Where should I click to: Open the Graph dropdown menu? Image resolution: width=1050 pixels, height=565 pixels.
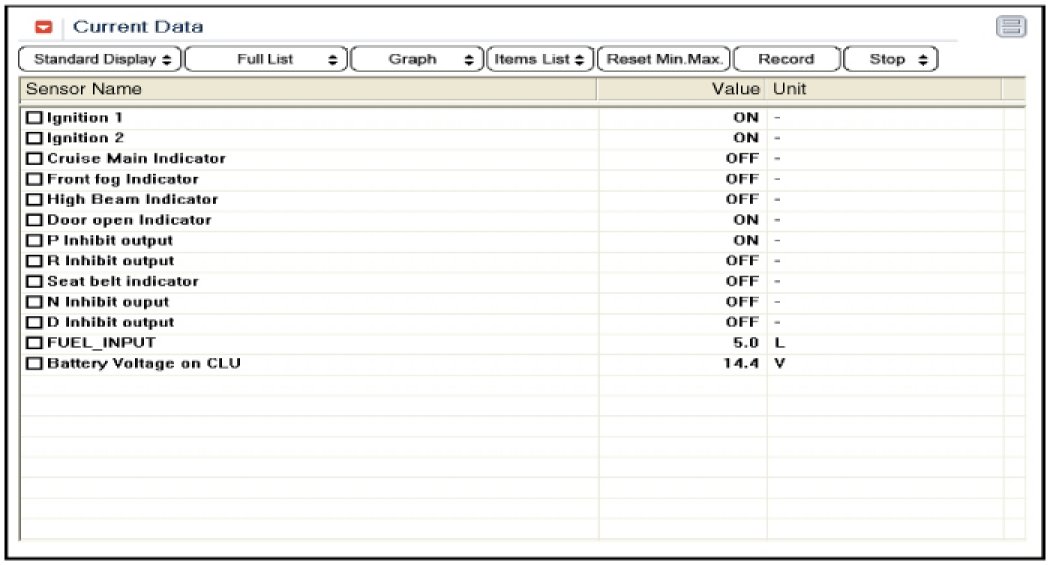417,60
